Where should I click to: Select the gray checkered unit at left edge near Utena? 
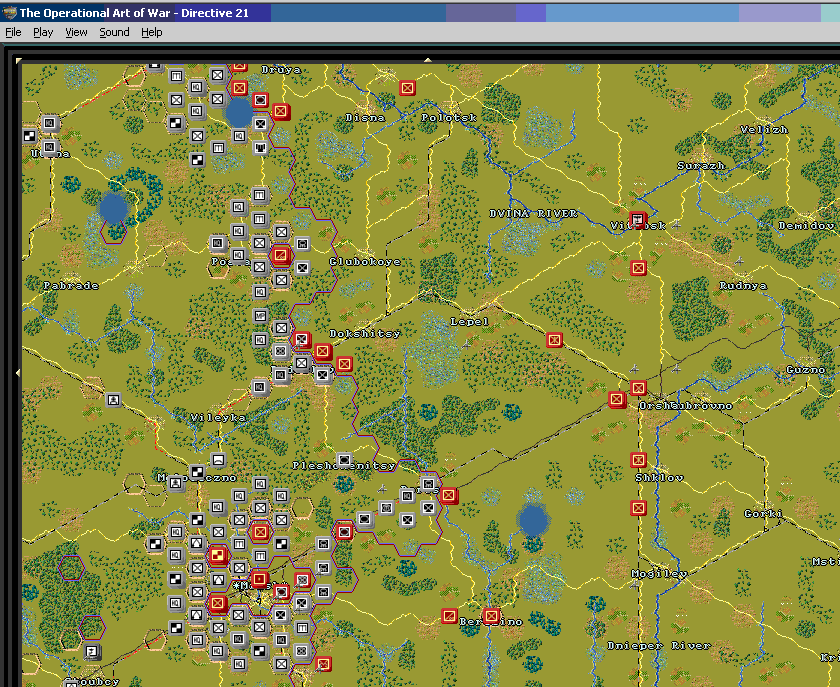click(x=29, y=136)
